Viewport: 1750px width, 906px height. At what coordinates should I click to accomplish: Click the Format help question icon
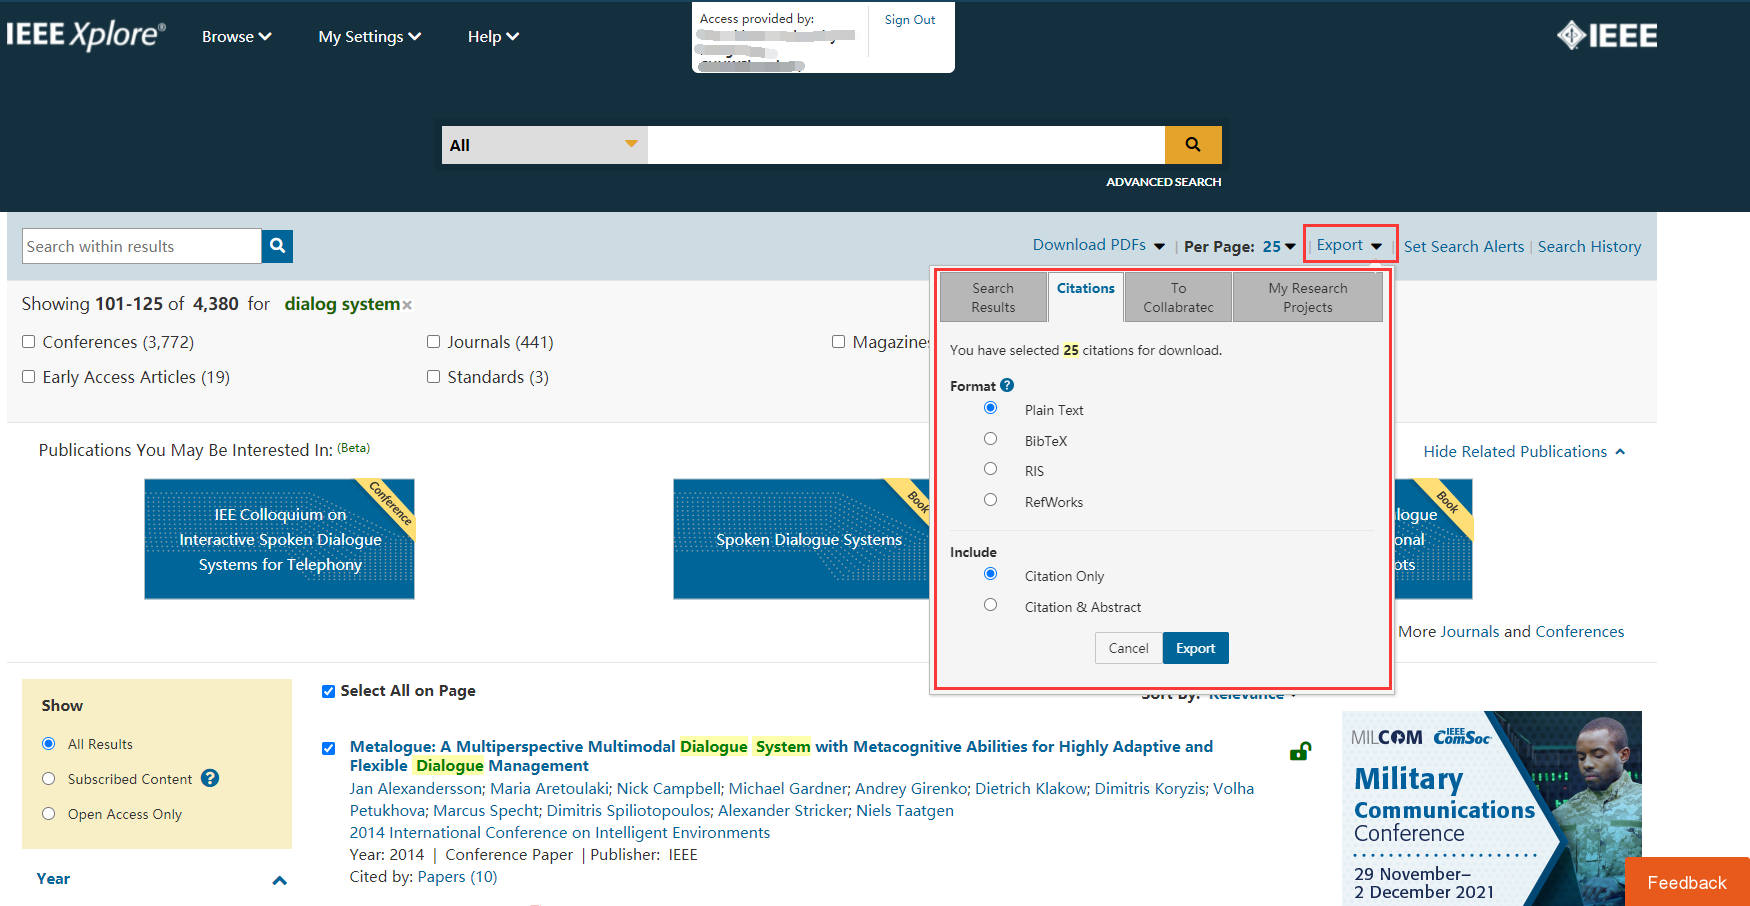(1007, 385)
